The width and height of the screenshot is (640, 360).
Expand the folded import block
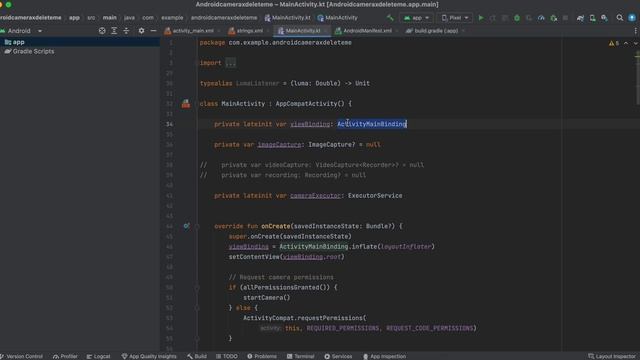click(x=231, y=63)
